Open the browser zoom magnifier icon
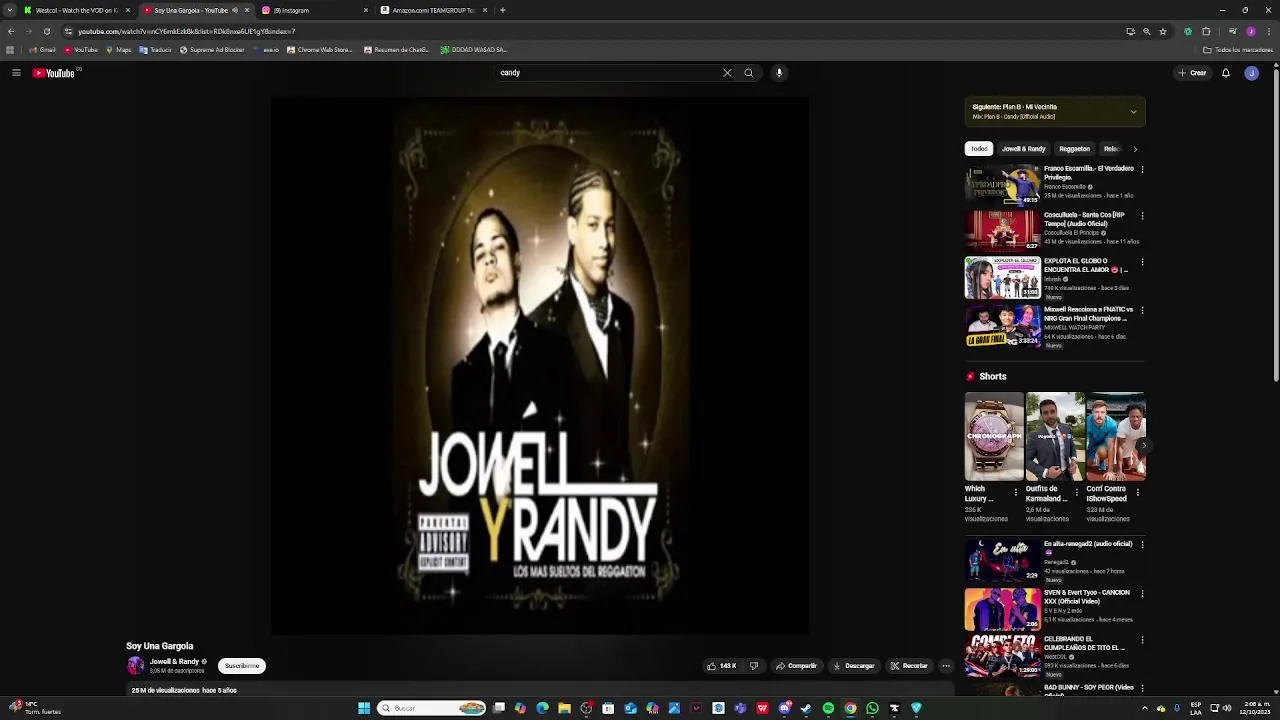Screen dimensions: 1280x720 (1146, 31)
